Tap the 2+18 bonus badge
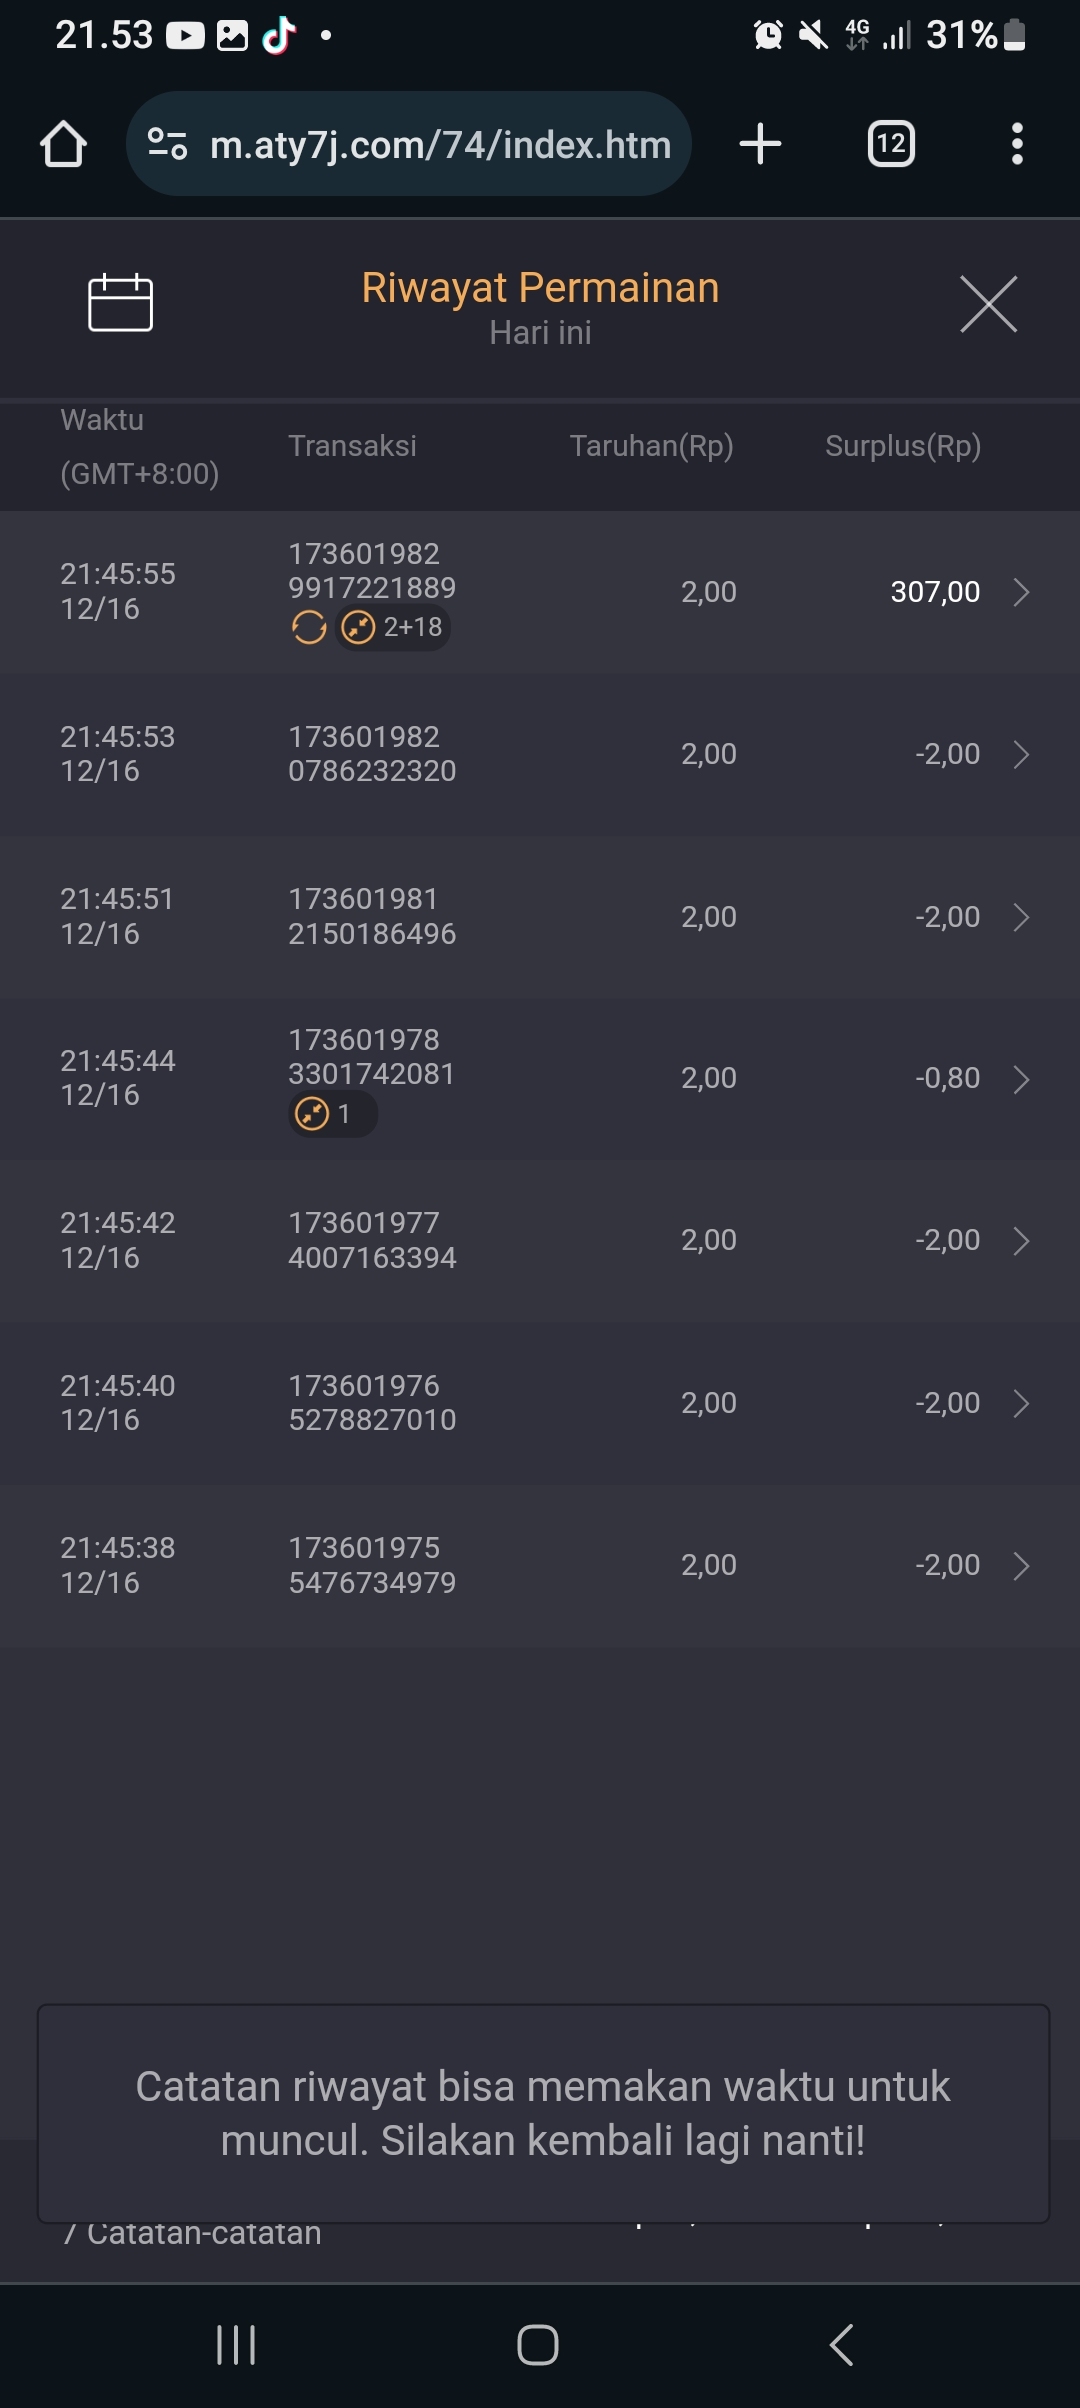The width and height of the screenshot is (1080, 2408). (393, 628)
